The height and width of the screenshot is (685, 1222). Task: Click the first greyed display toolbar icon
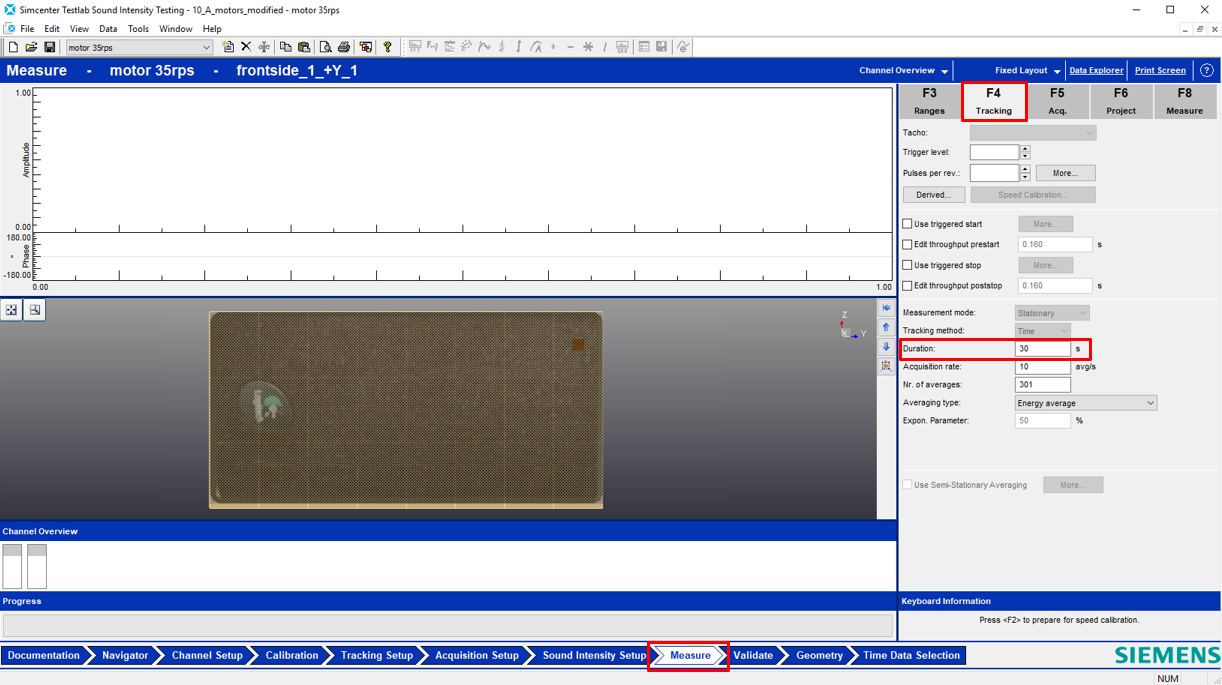click(415, 47)
